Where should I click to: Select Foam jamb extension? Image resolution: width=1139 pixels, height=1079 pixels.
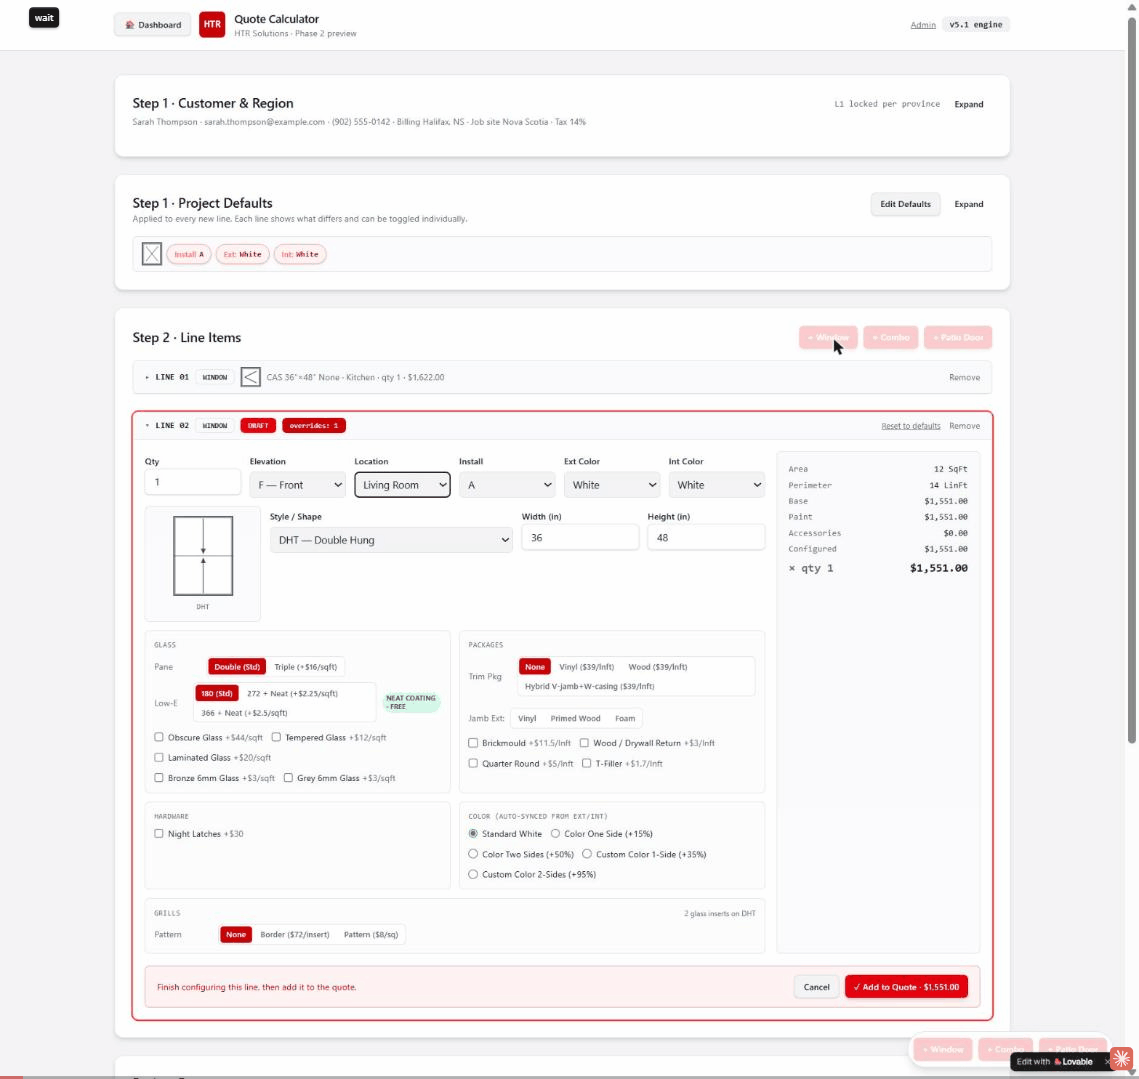pyautogui.click(x=625, y=719)
